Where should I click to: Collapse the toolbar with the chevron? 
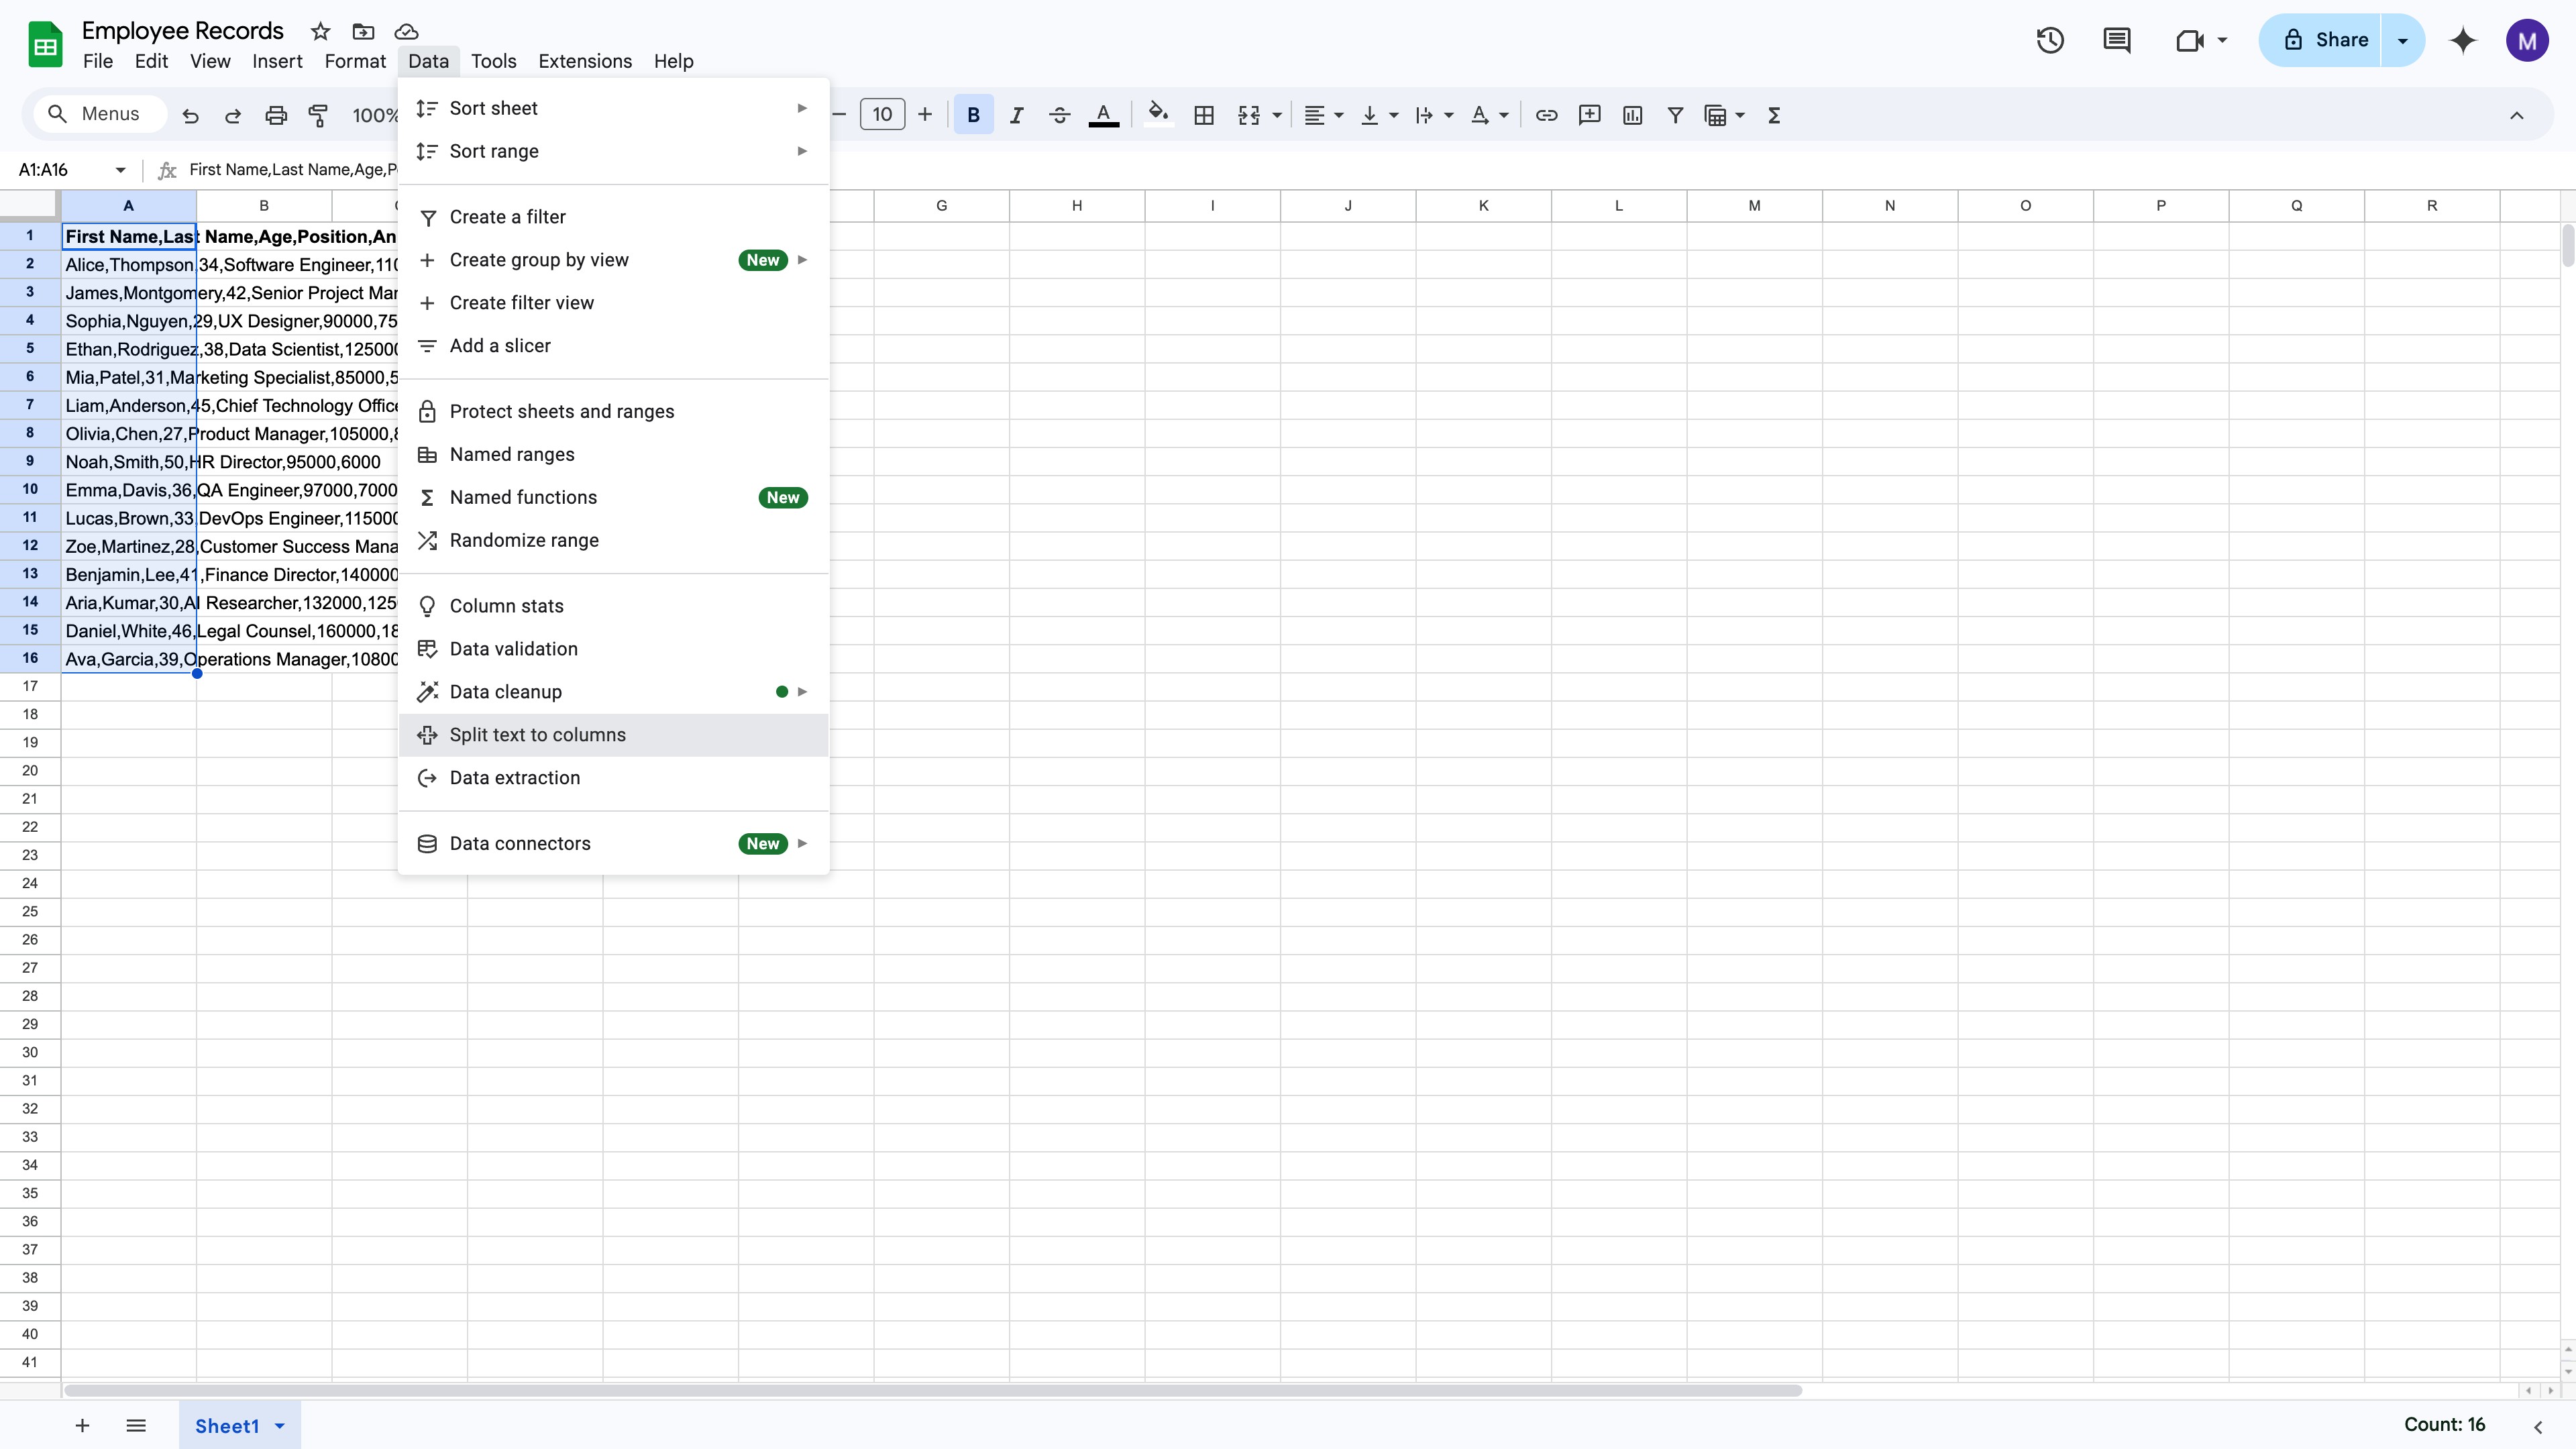point(2516,115)
